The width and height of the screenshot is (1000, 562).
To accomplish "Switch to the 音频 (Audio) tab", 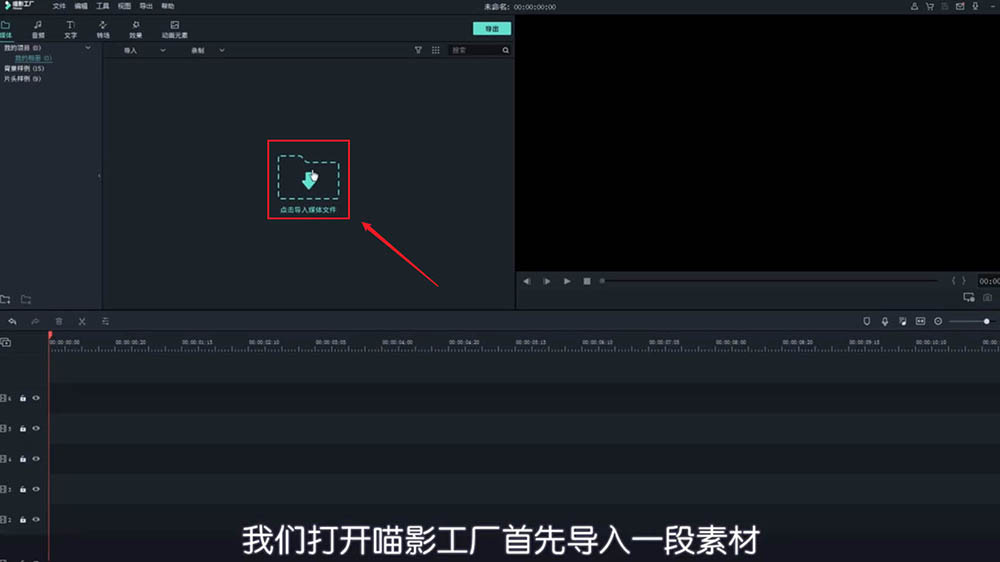I will coord(38,29).
